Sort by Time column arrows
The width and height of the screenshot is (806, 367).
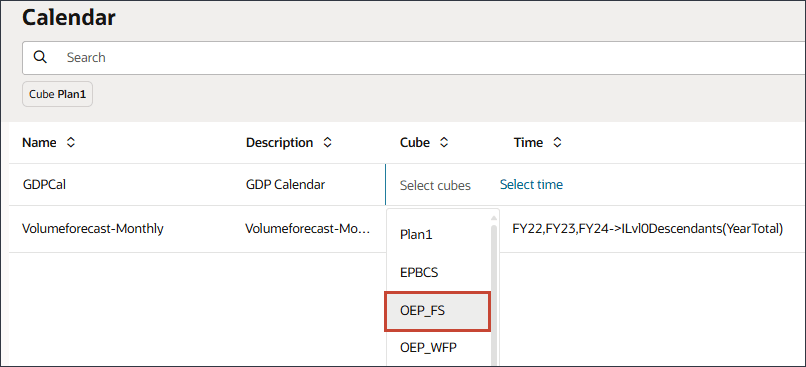tap(557, 143)
